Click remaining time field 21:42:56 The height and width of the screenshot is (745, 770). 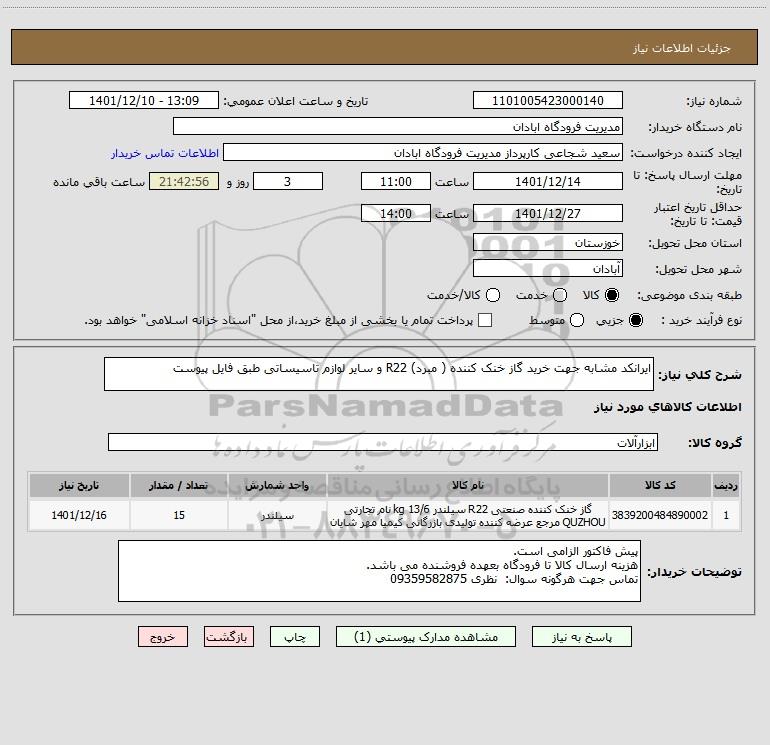point(184,182)
